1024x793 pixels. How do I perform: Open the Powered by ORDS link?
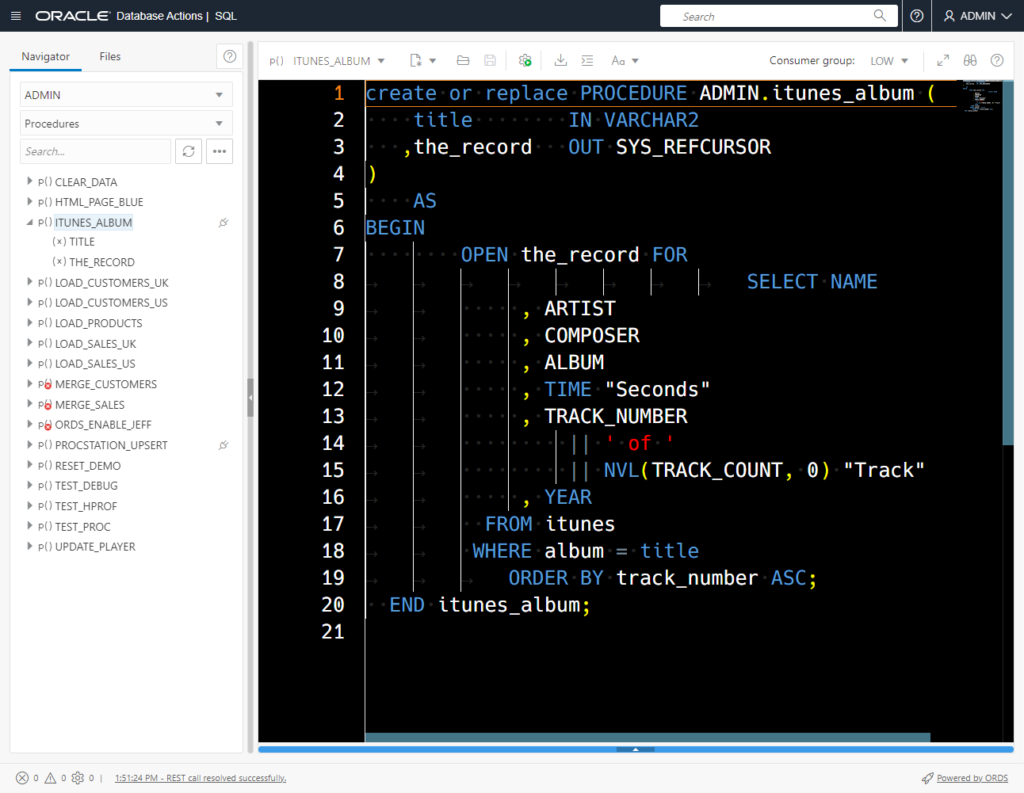pyautogui.click(x=972, y=778)
